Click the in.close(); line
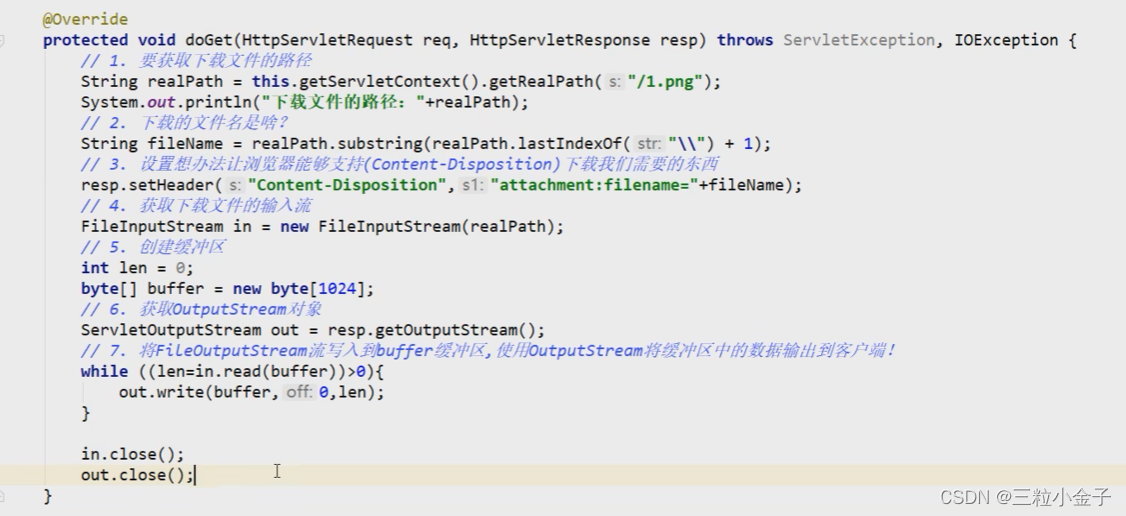The image size is (1126, 516). tap(133, 454)
